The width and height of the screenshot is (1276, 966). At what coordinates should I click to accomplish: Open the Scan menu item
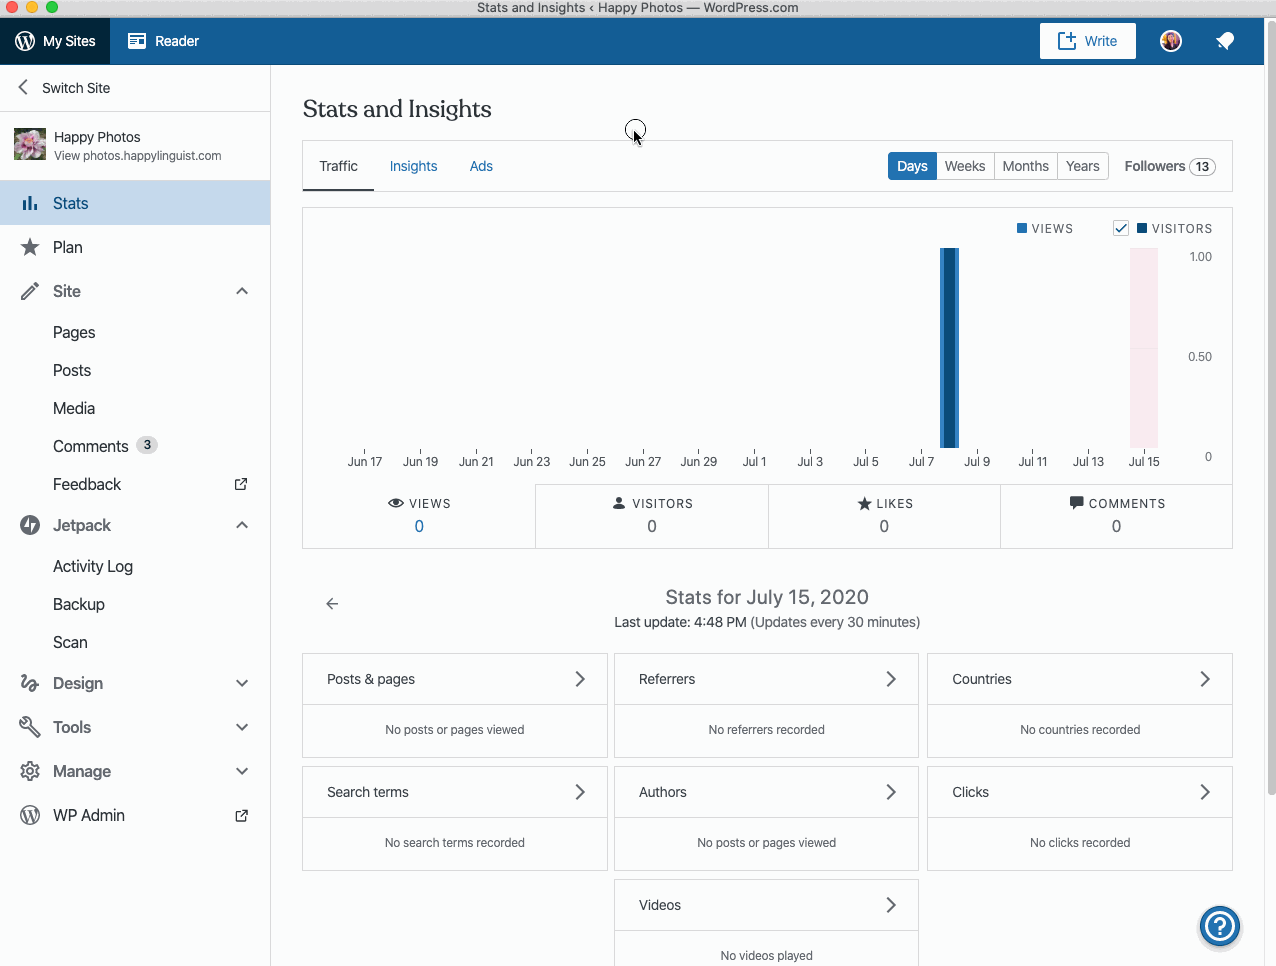pos(70,642)
